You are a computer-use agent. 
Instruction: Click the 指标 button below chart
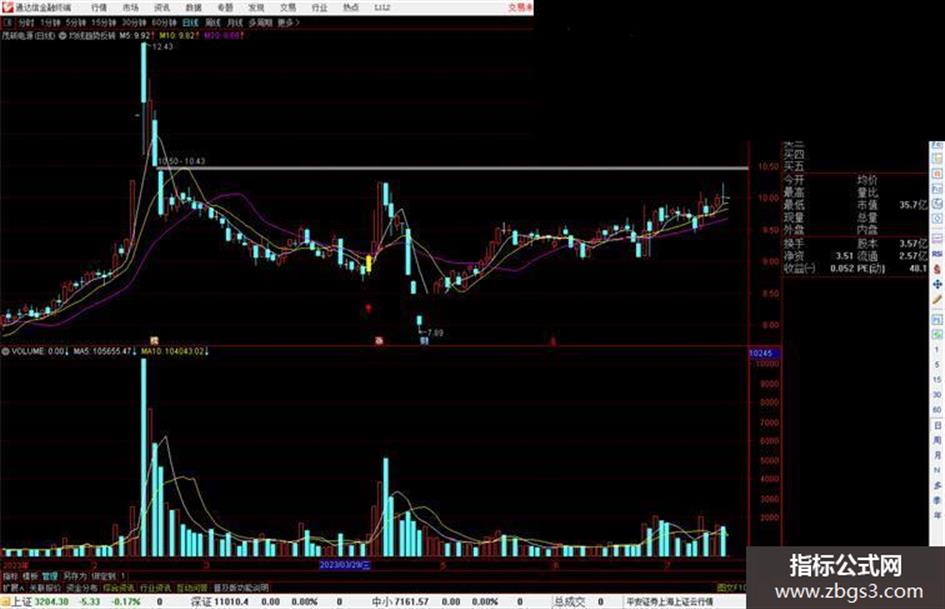point(10,576)
